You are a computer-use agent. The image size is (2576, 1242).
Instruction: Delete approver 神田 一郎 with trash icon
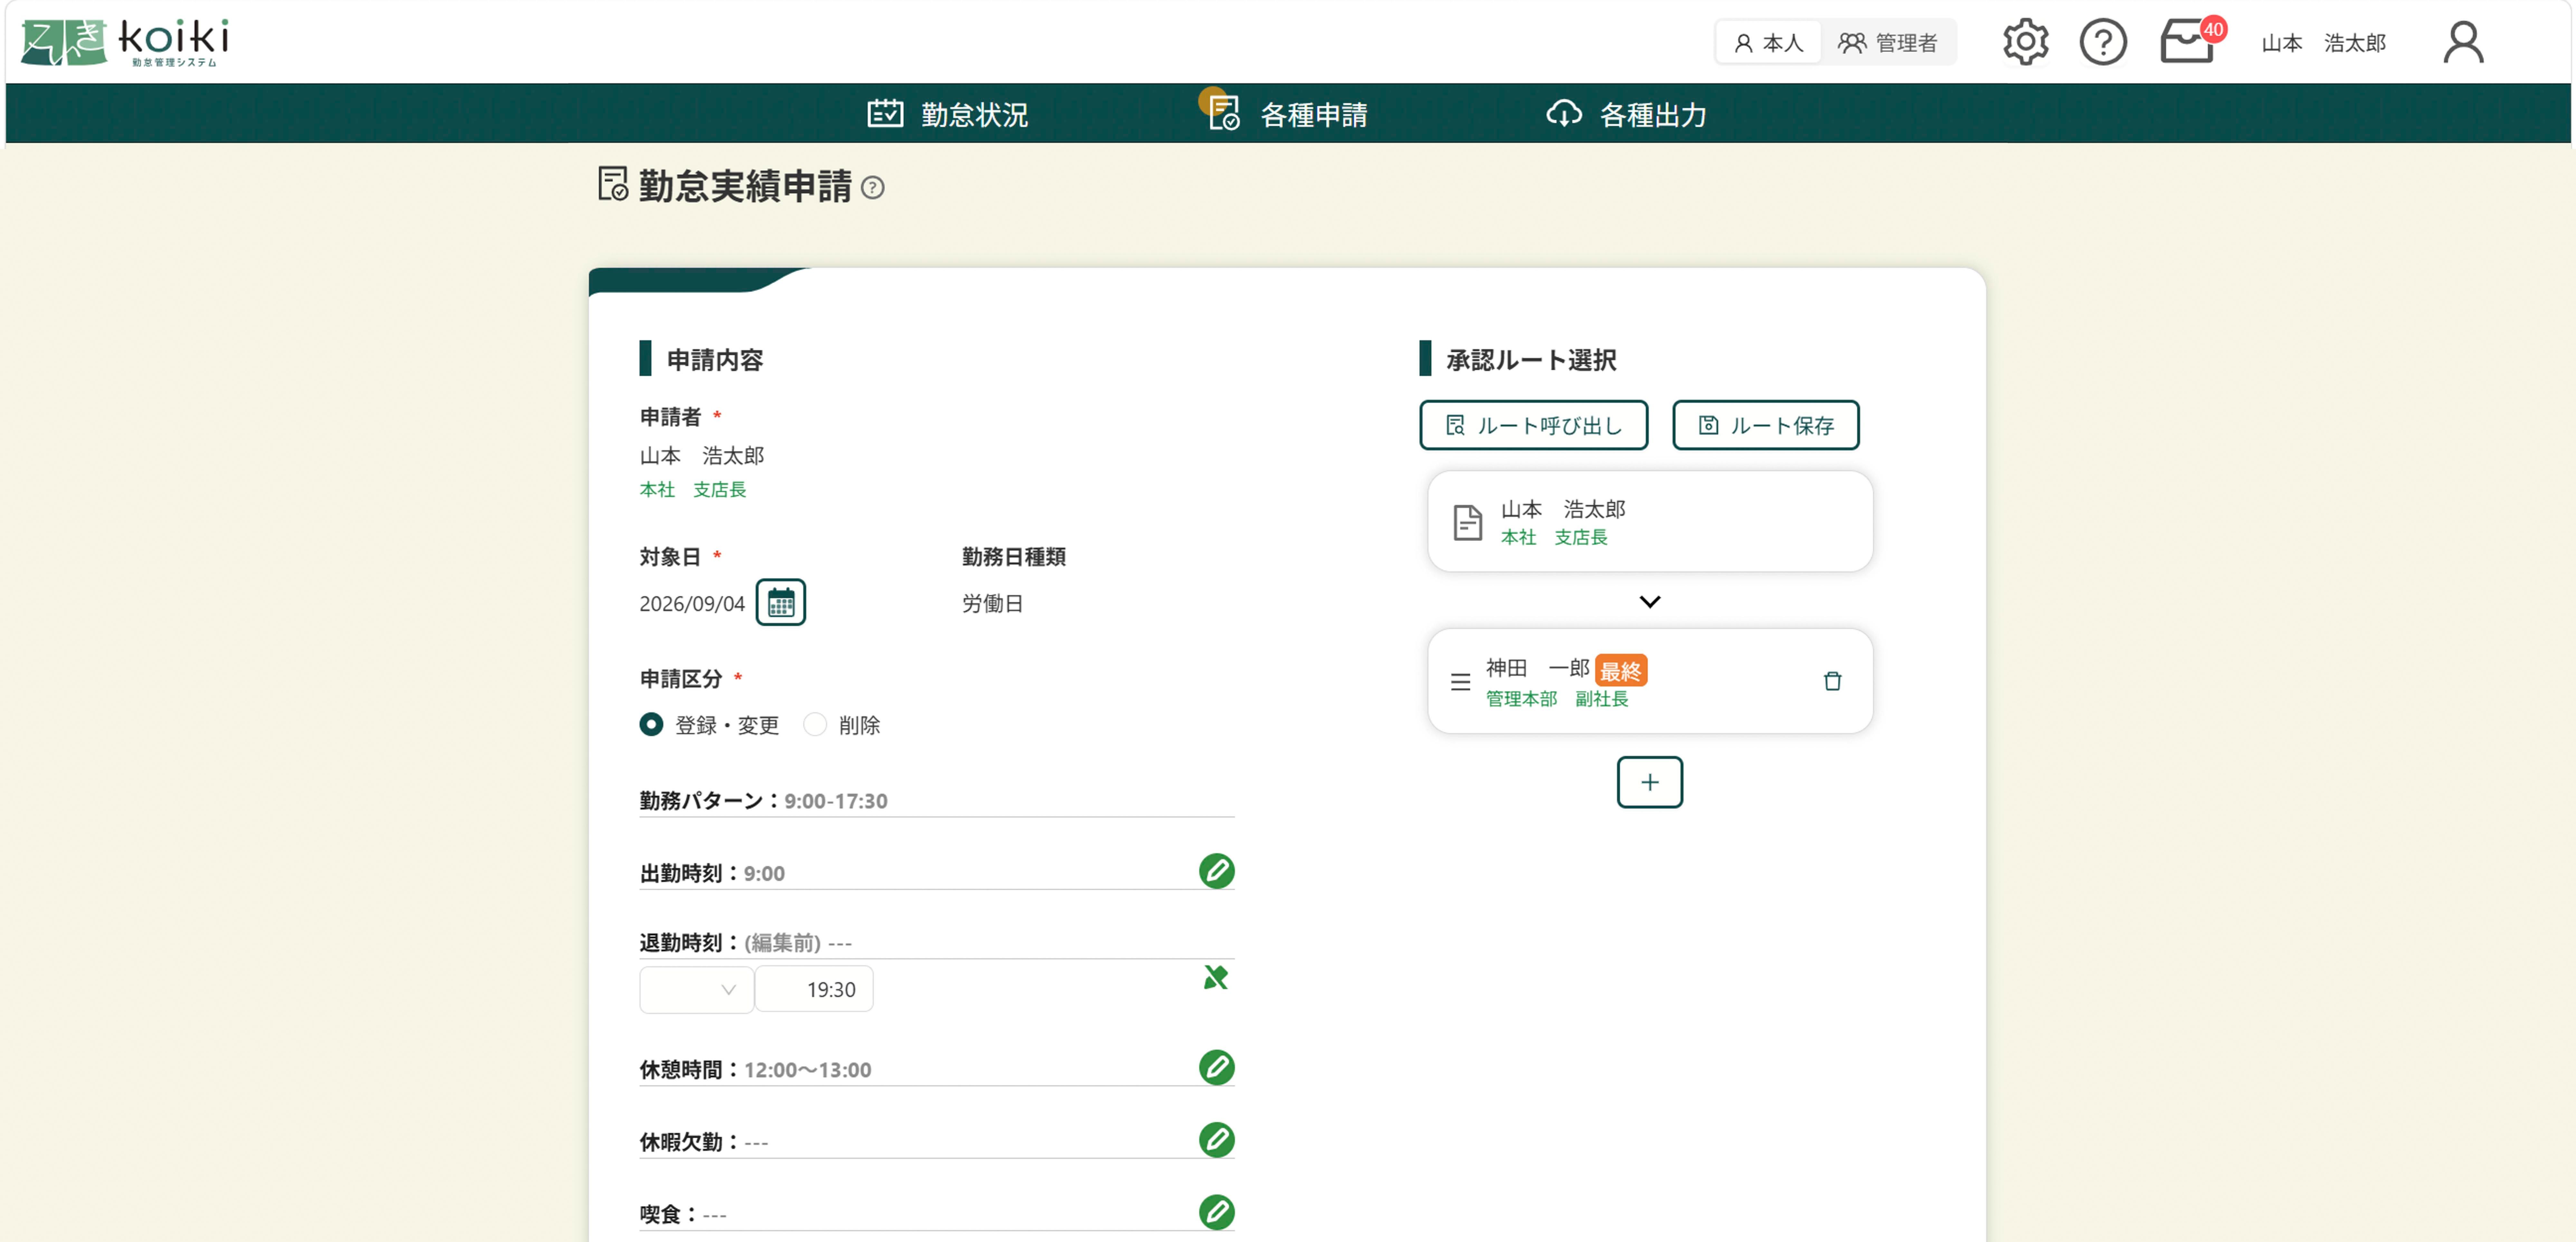[1832, 681]
